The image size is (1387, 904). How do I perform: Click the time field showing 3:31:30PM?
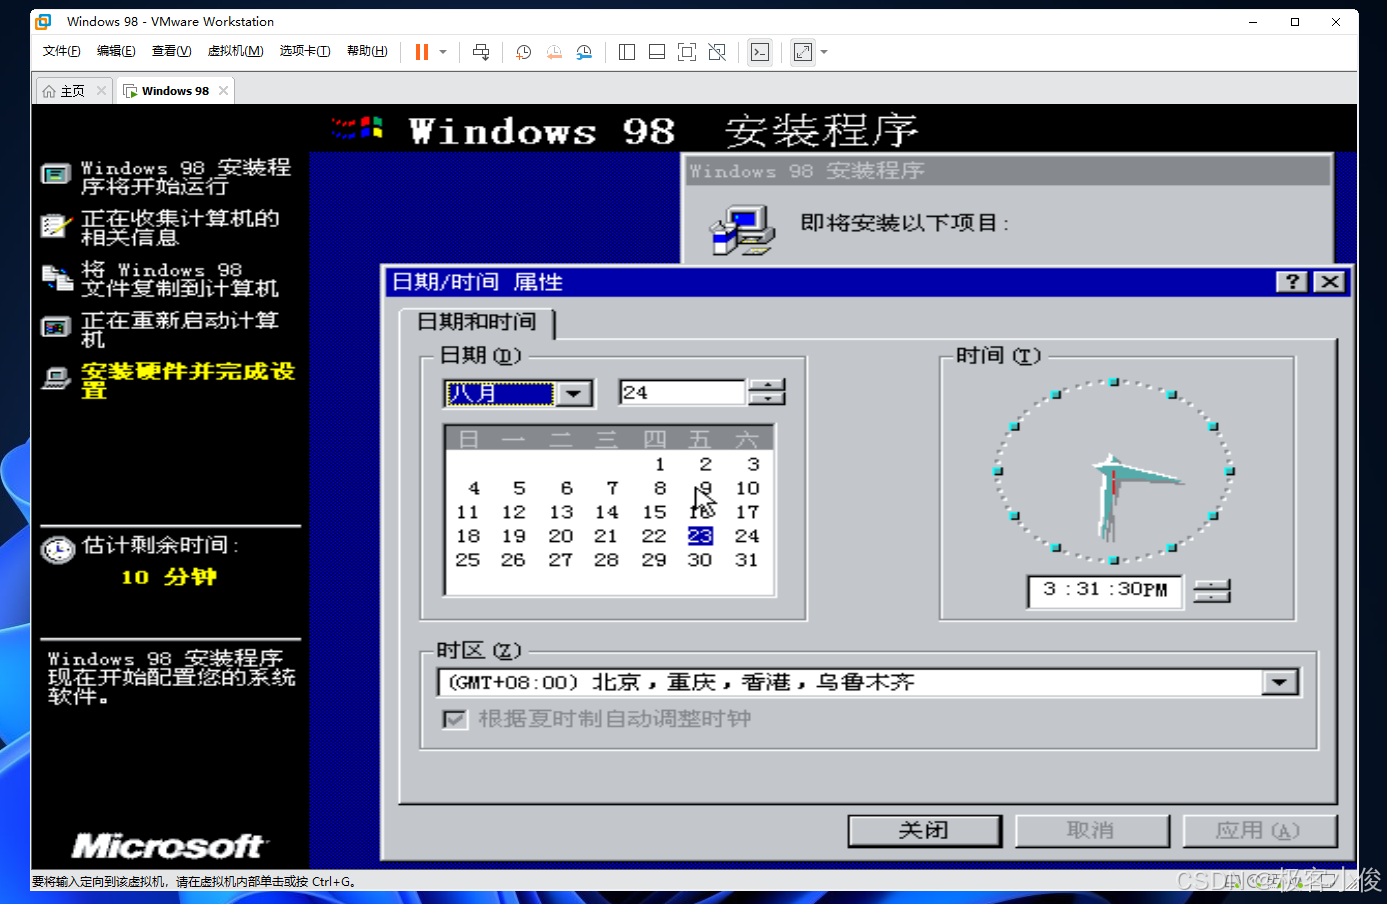pyautogui.click(x=1105, y=590)
